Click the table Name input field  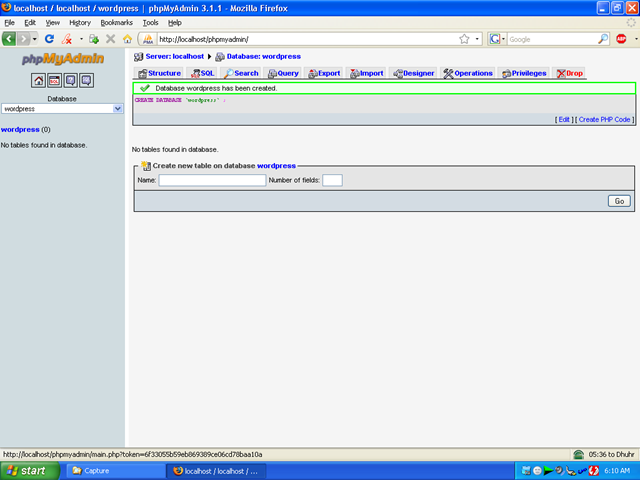(x=212, y=180)
